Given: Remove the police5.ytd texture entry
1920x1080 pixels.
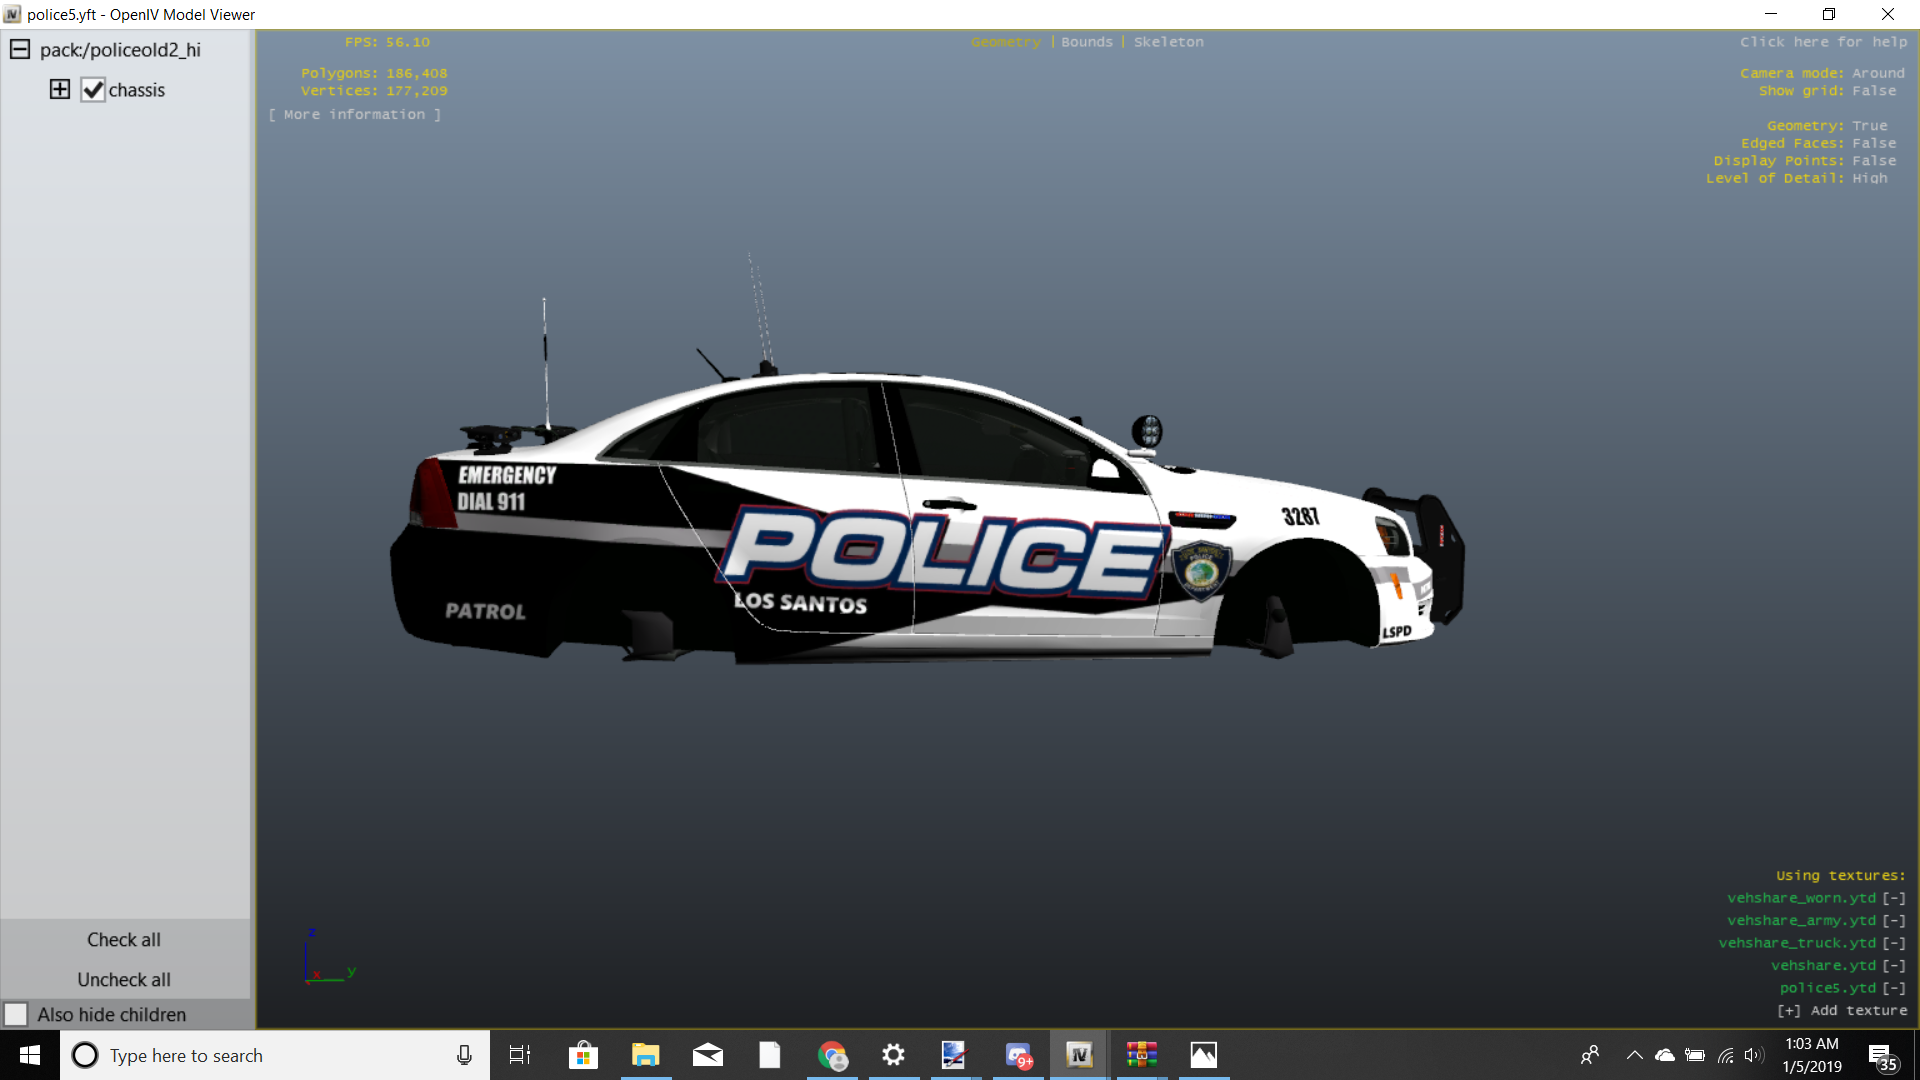Looking at the screenshot, I should pyautogui.click(x=1894, y=988).
